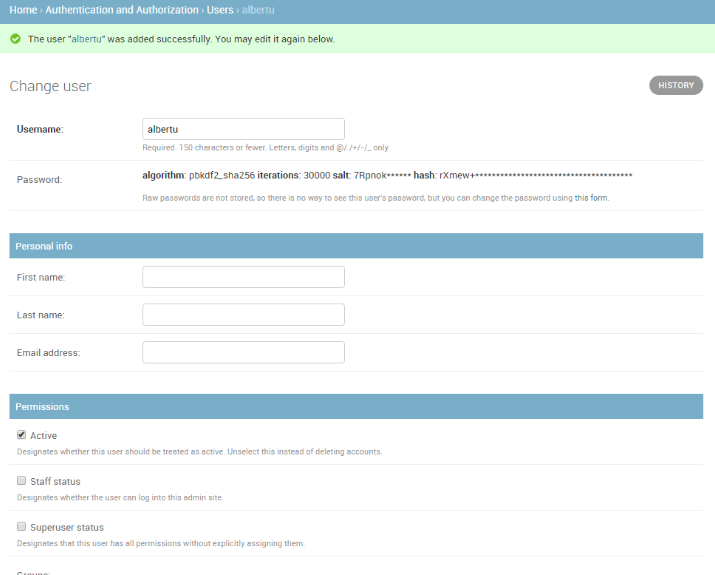Screen dimensions: 715x575
Task: Focus the Last name field
Action: tap(243, 315)
